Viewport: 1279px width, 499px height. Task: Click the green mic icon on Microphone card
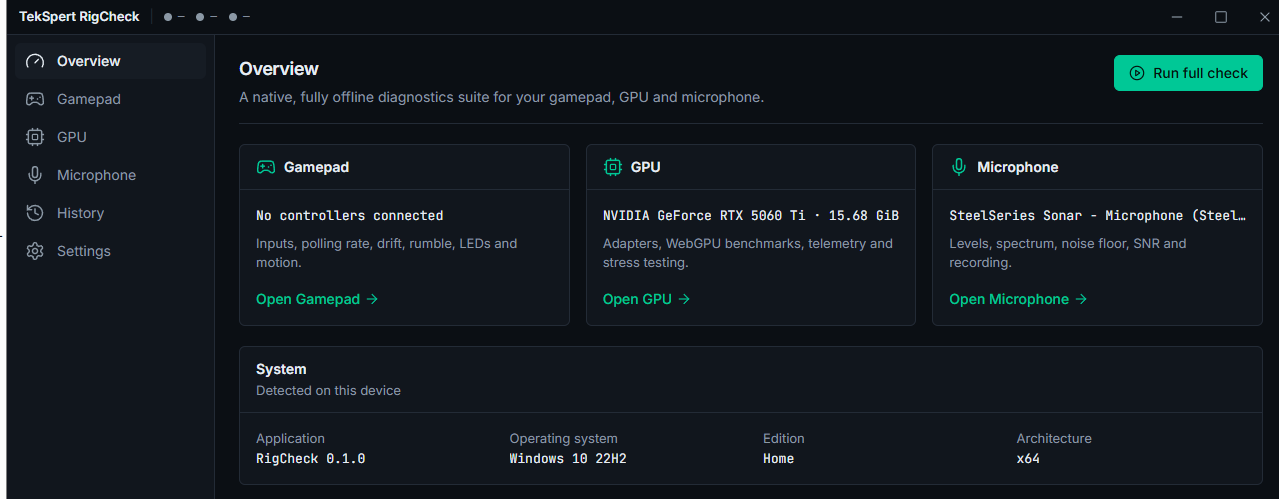[959, 167]
